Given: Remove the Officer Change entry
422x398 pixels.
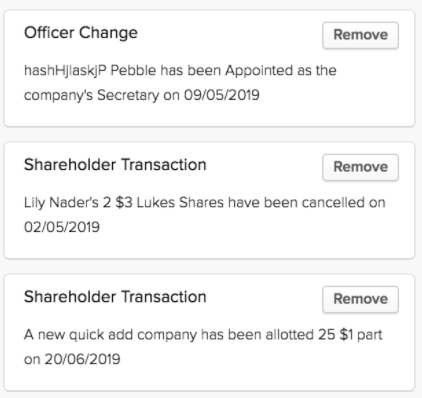Looking at the screenshot, I should (360, 35).
